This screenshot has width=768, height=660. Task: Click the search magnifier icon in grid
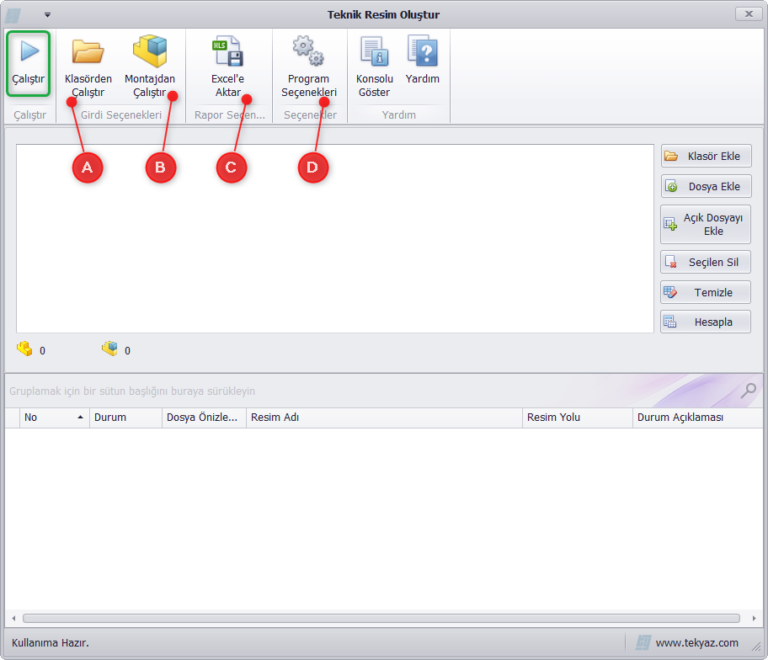(x=747, y=390)
